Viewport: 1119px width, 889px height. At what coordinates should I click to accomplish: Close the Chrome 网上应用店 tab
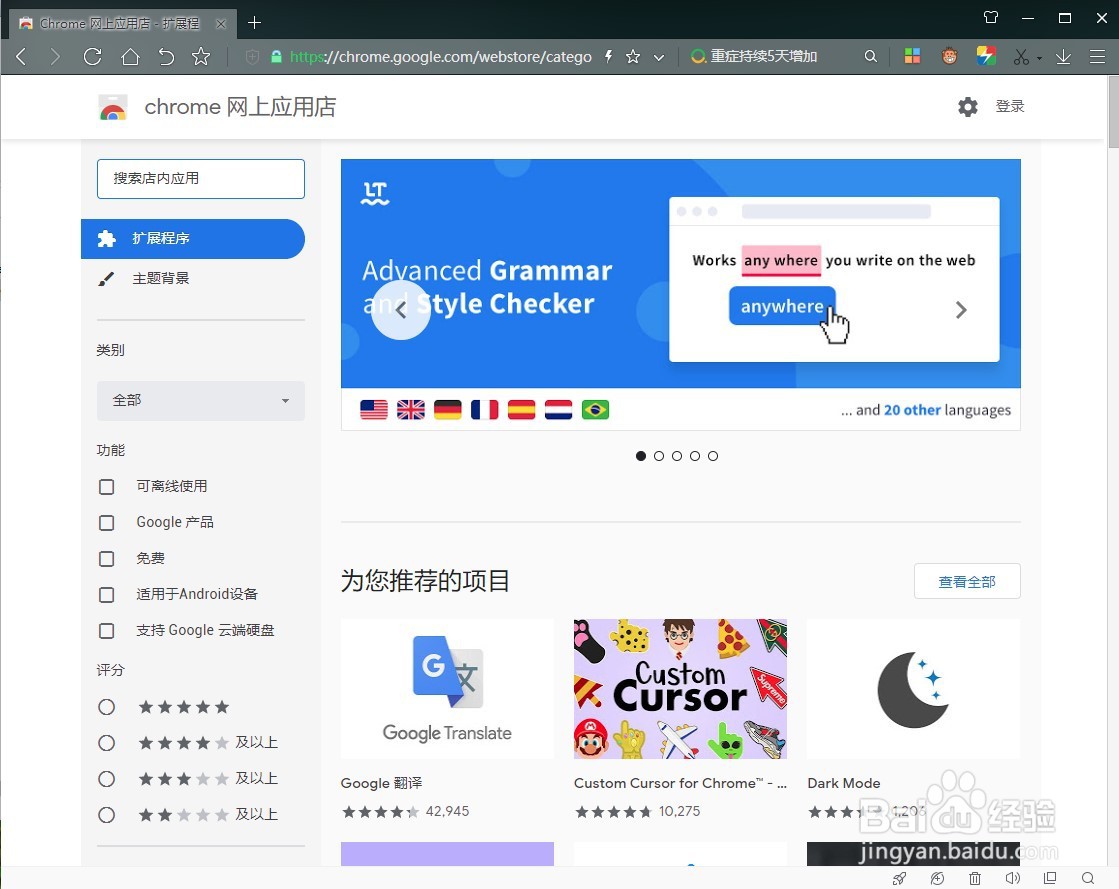coord(221,24)
